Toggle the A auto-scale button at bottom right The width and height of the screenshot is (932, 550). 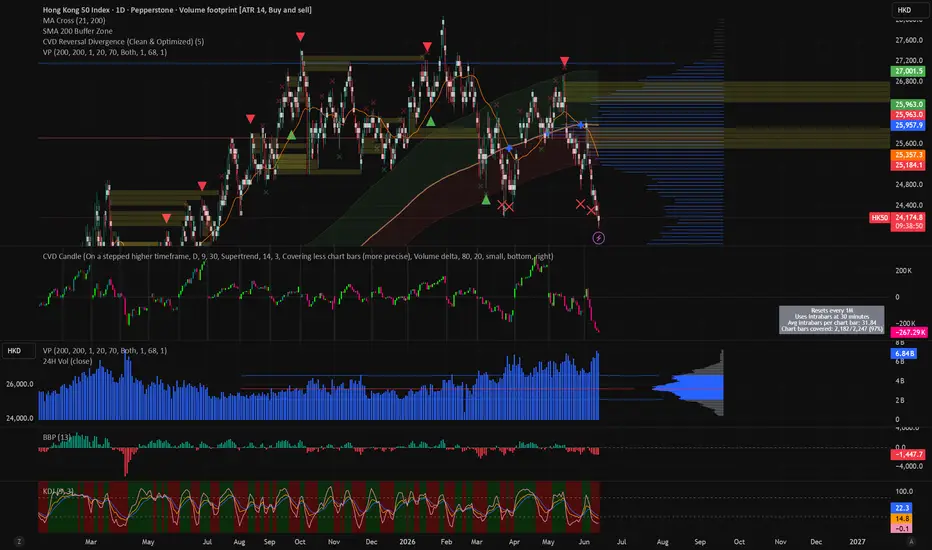(911, 542)
